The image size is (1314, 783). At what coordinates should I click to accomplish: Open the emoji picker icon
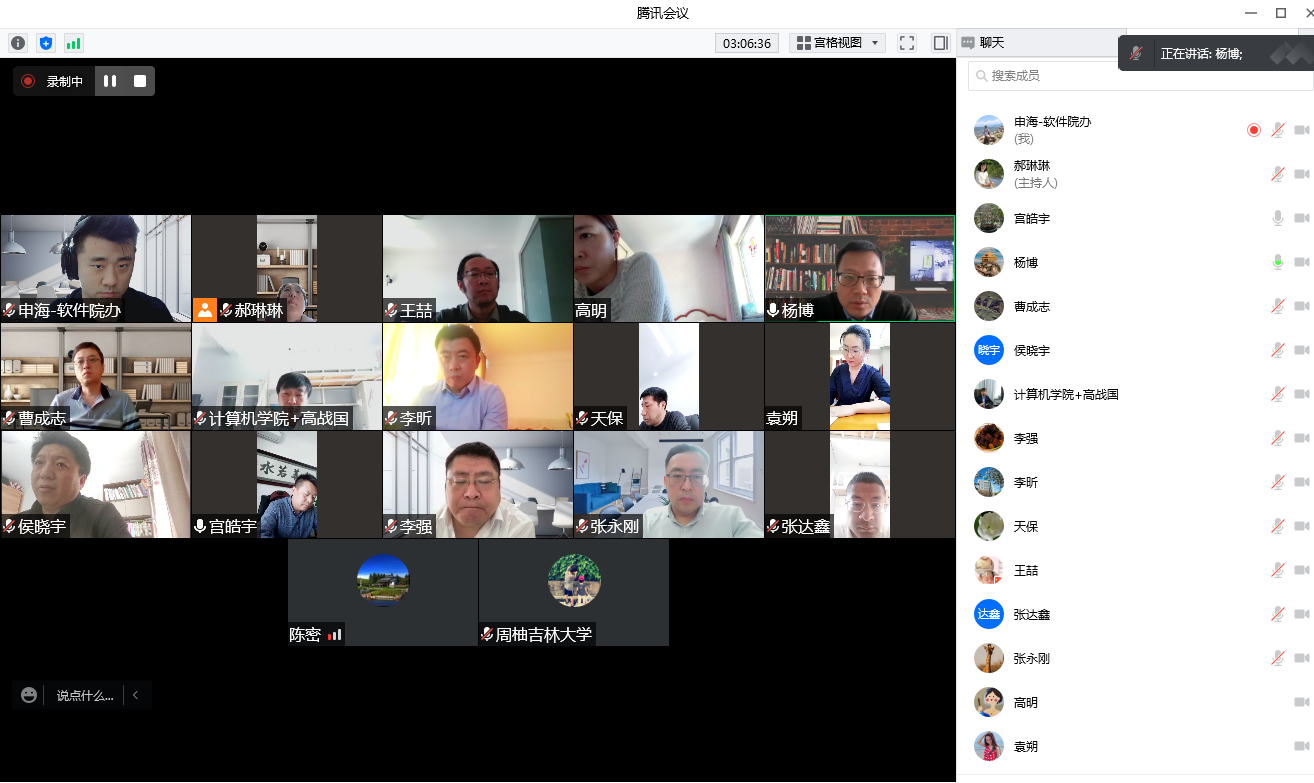pyautogui.click(x=29, y=695)
